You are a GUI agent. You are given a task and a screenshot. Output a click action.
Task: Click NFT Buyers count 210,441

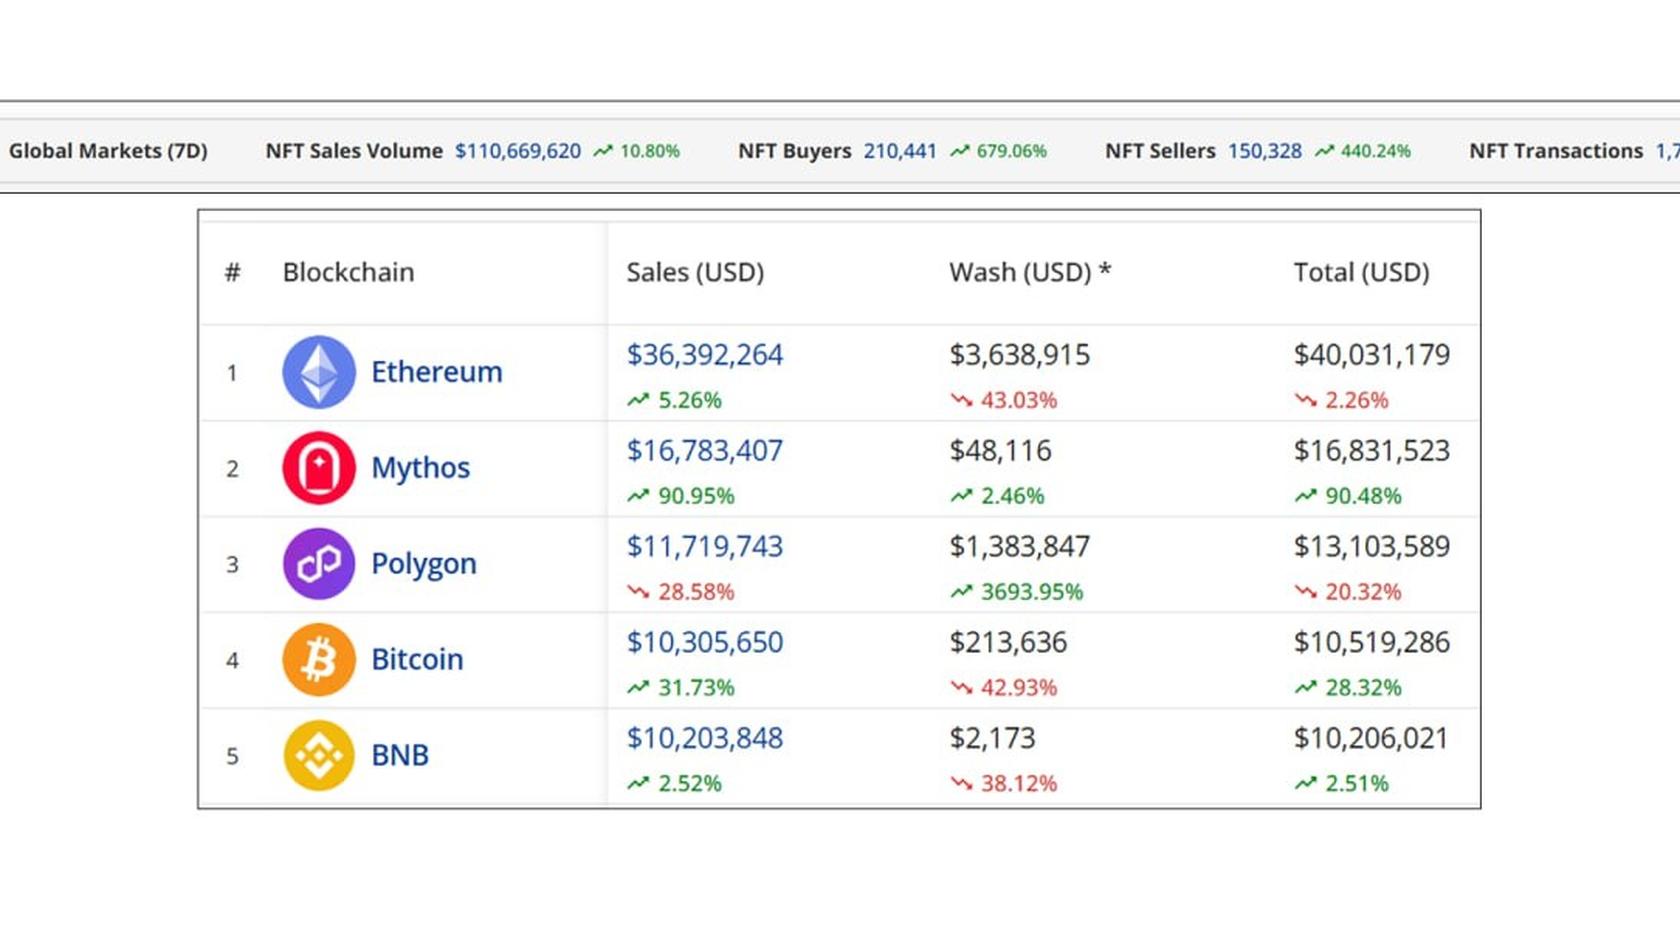900,151
